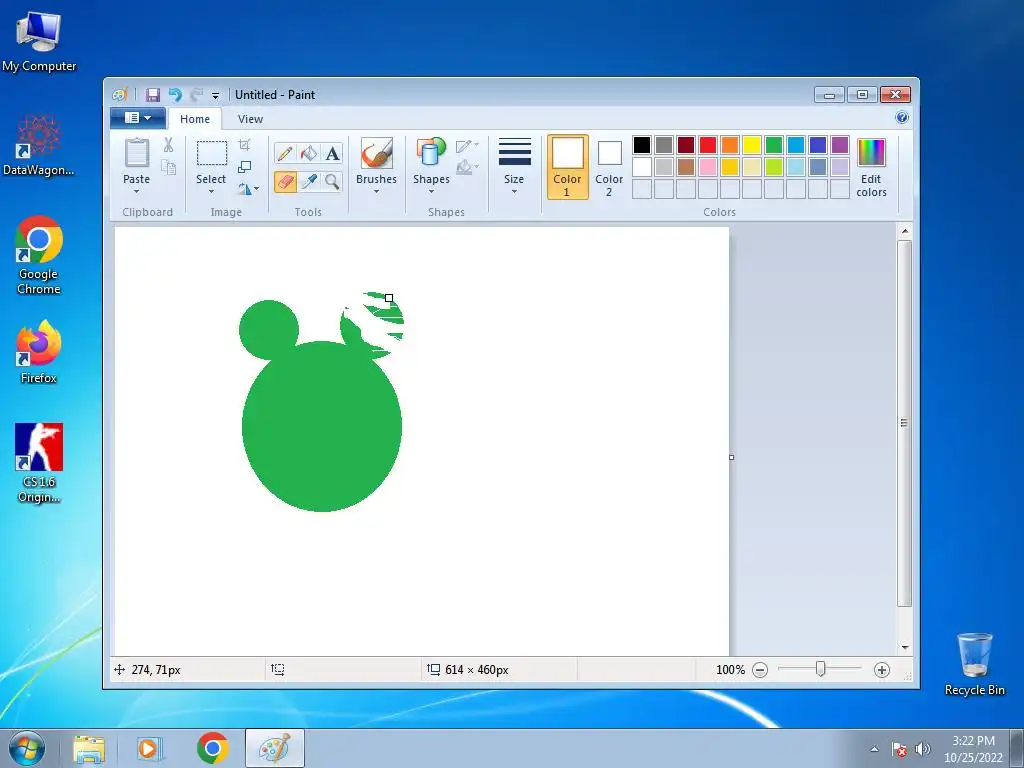Click Action Center flag tray icon

point(899,749)
